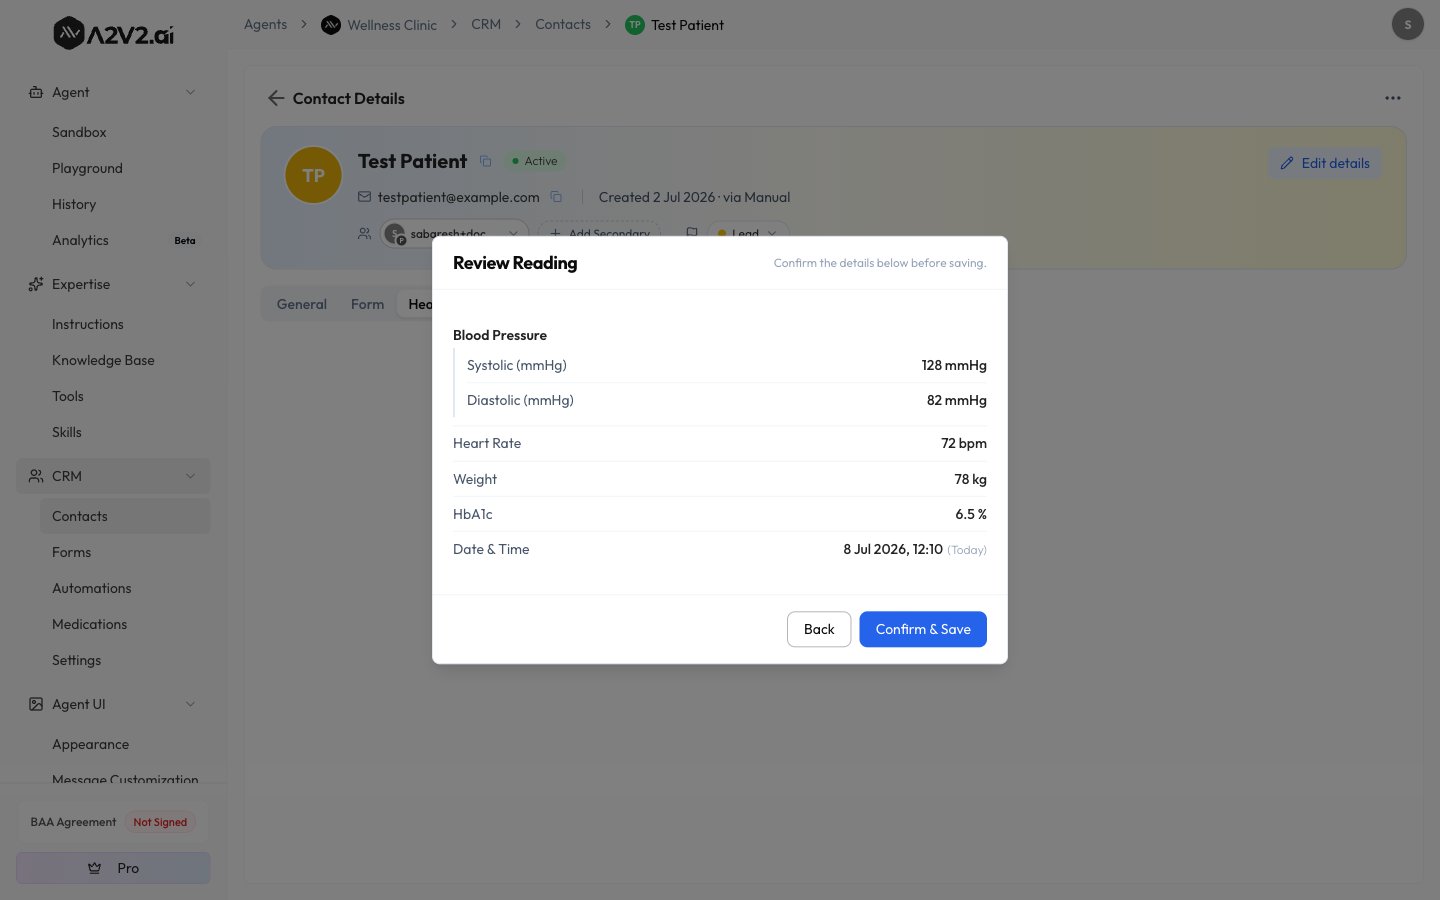This screenshot has width=1440, height=900.
Task: Click the Active status badge
Action: (x=534, y=161)
